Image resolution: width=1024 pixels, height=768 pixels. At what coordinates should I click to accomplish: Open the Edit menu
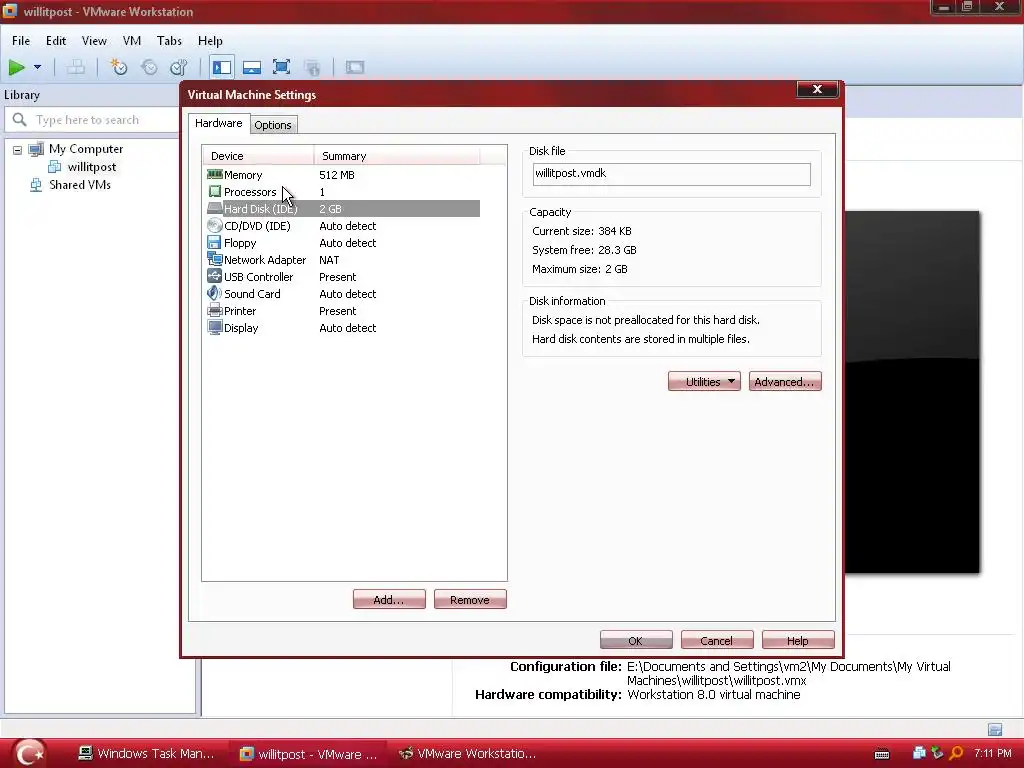[56, 40]
